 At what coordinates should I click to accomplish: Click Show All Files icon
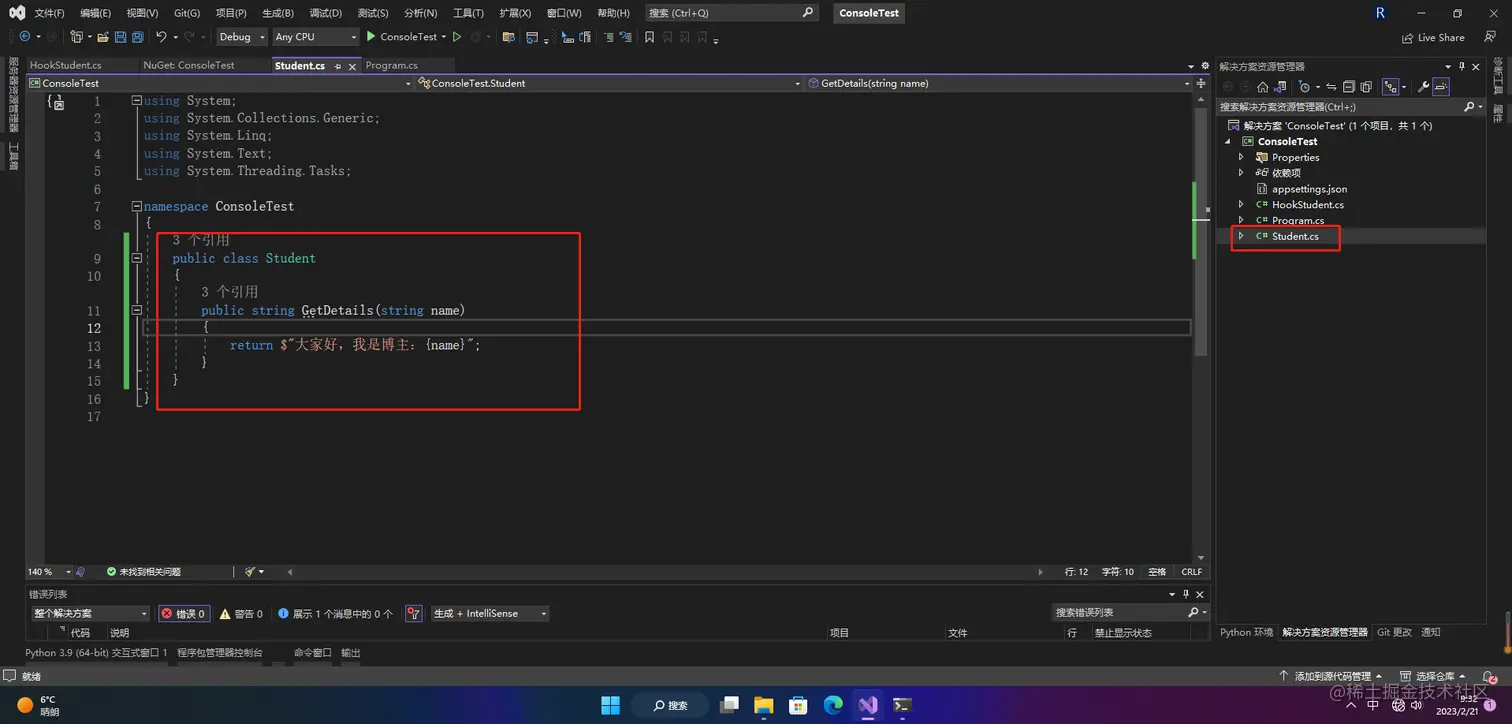[1366, 87]
